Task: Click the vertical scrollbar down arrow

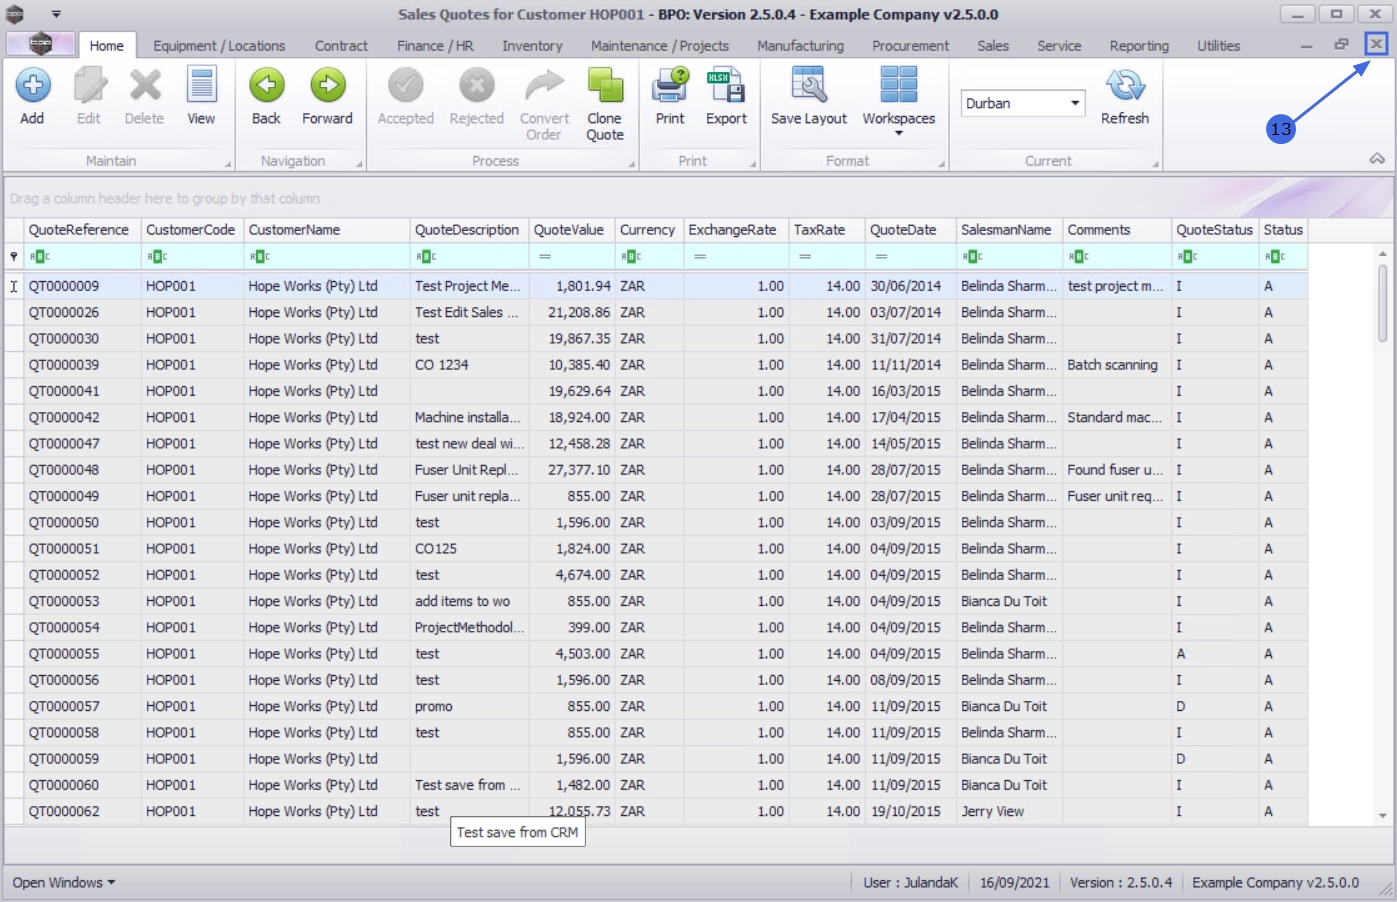Action: point(1383,816)
